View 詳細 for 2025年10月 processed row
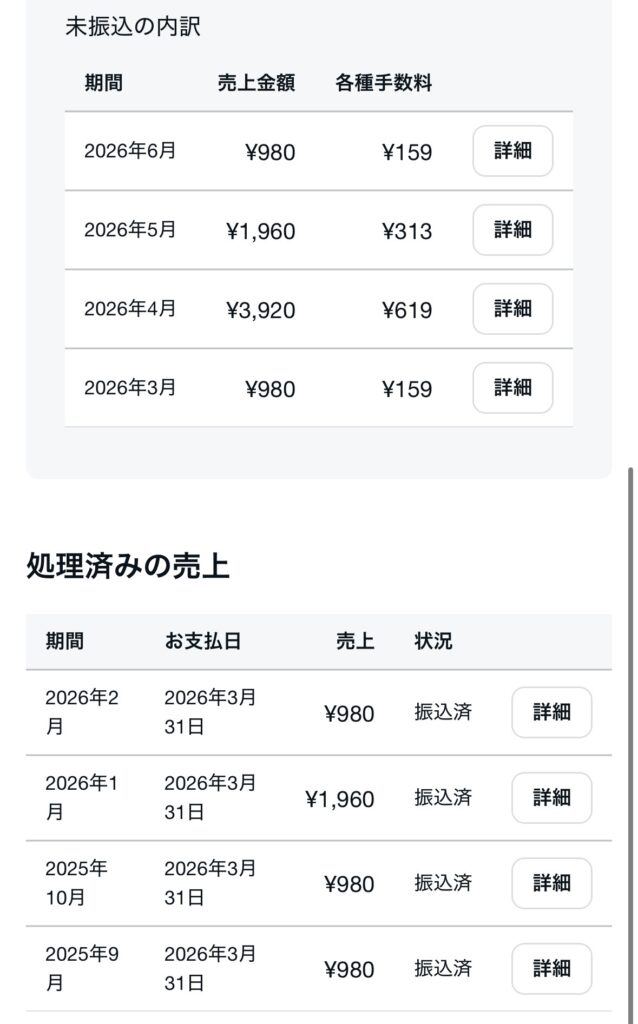Image resolution: width=638 pixels, height=1024 pixels. [552, 884]
